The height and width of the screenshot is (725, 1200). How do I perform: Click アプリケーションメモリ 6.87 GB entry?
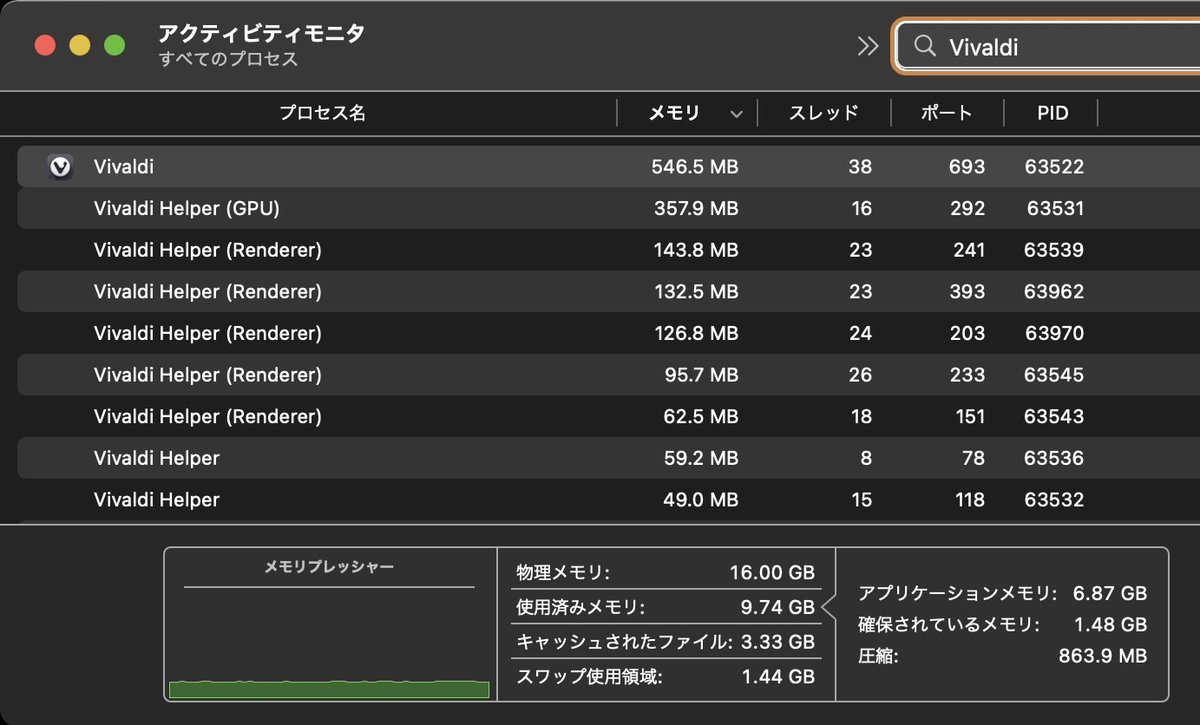(1002, 593)
